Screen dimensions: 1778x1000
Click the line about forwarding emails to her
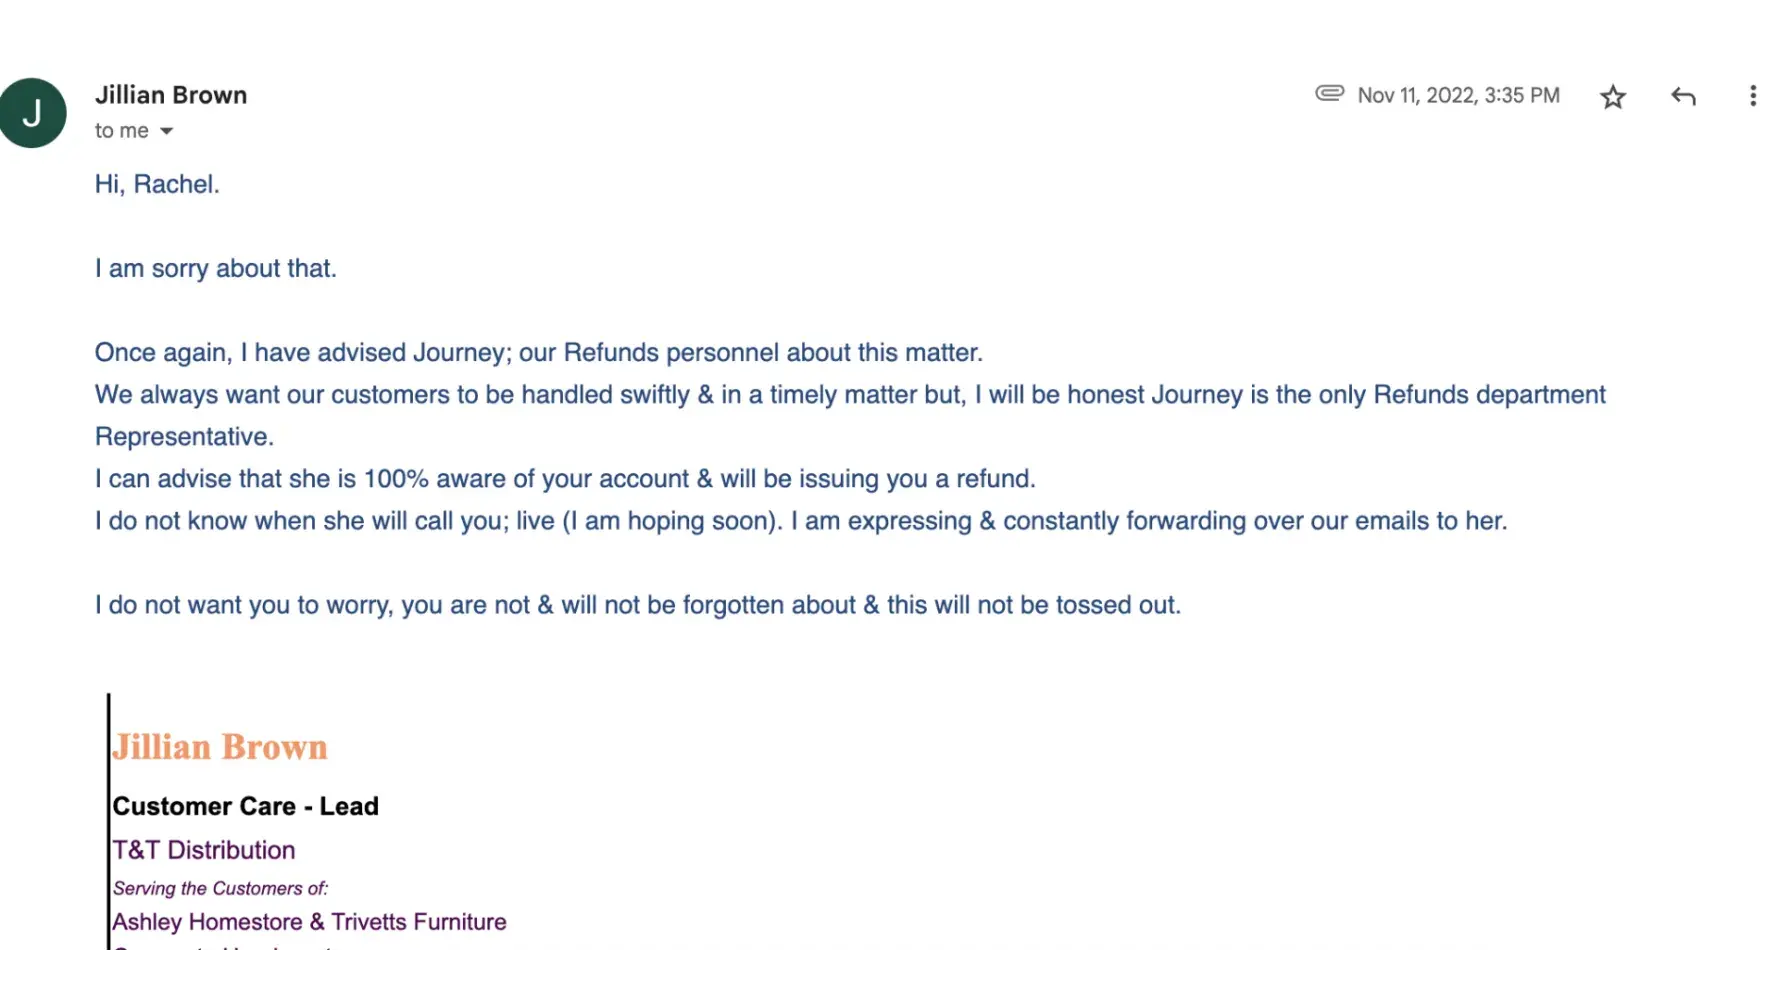point(800,521)
